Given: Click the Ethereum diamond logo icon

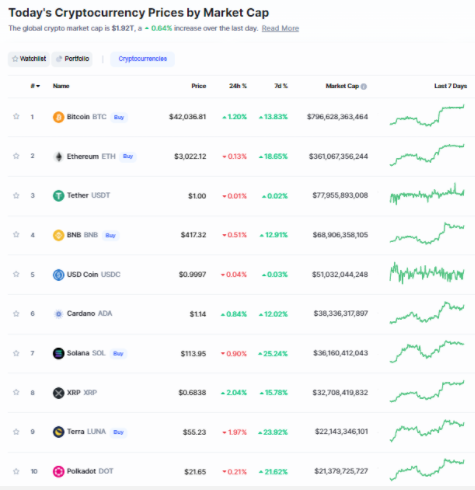Looking at the screenshot, I should pos(58,156).
